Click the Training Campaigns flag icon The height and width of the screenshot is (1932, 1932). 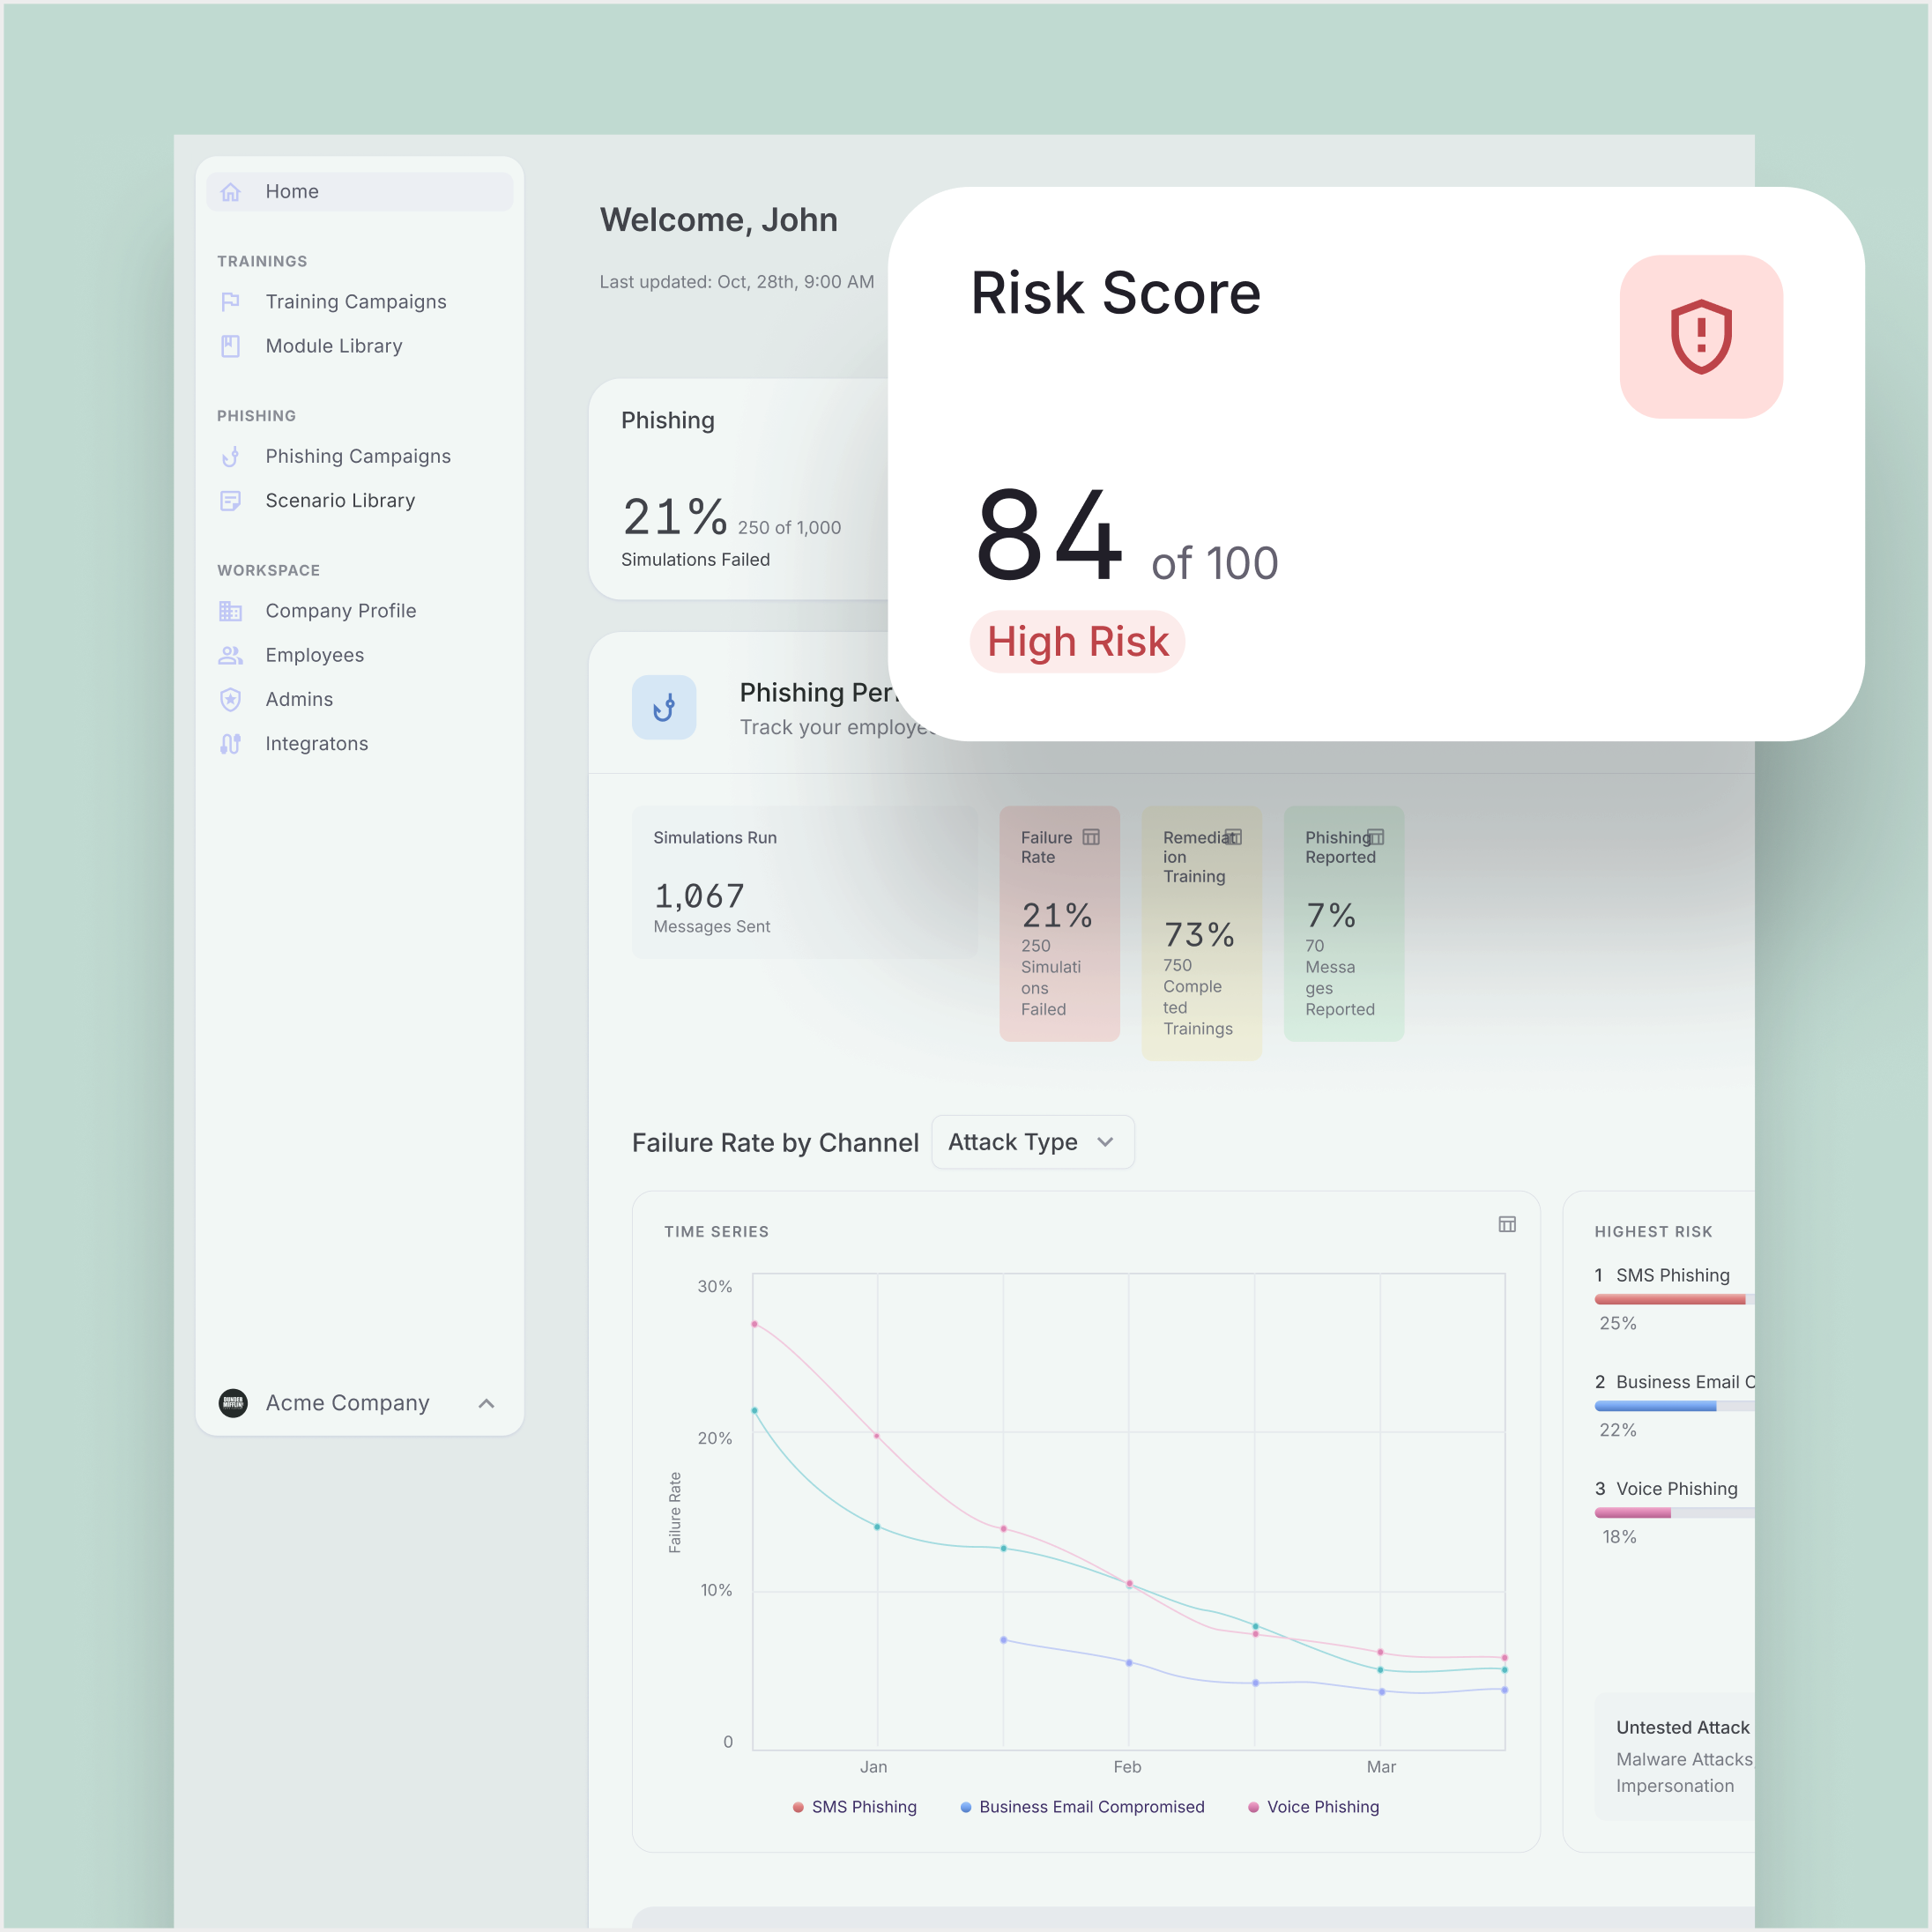(x=230, y=301)
